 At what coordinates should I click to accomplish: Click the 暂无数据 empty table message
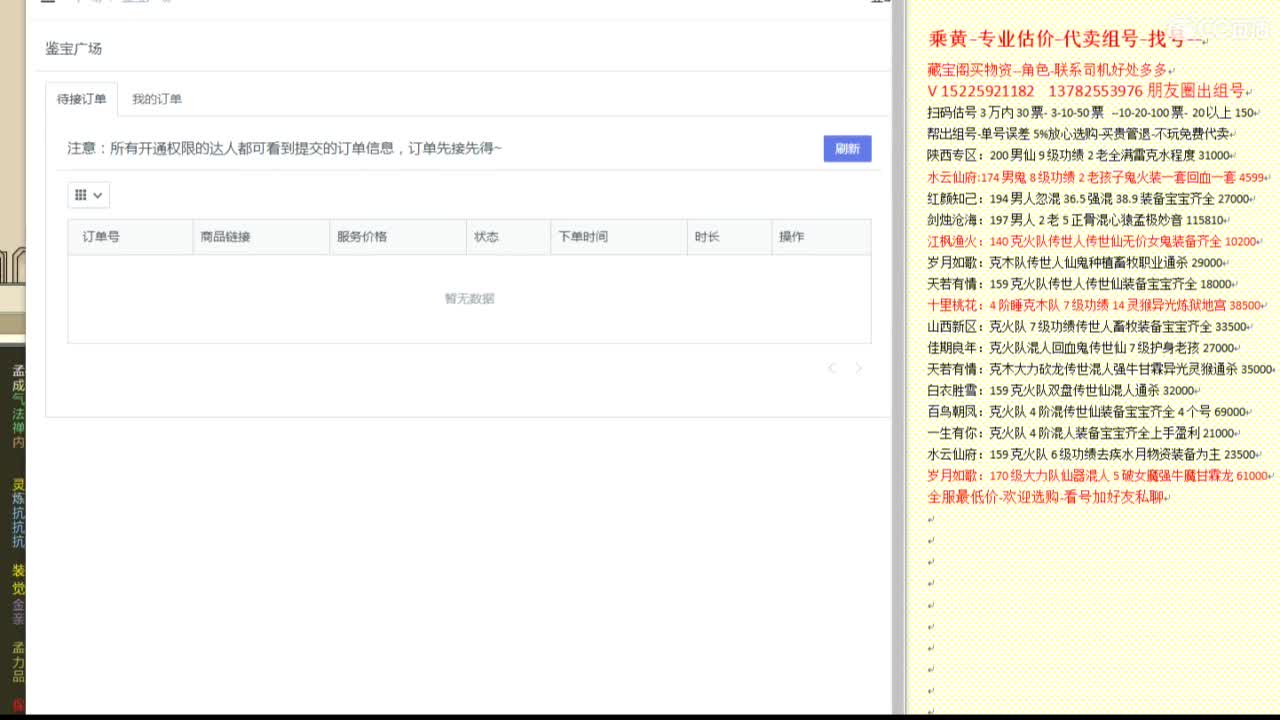point(469,298)
